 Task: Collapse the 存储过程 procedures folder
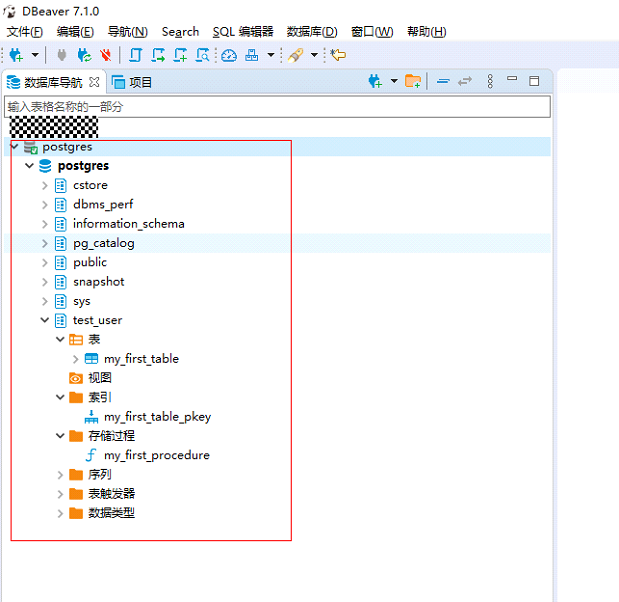60,436
